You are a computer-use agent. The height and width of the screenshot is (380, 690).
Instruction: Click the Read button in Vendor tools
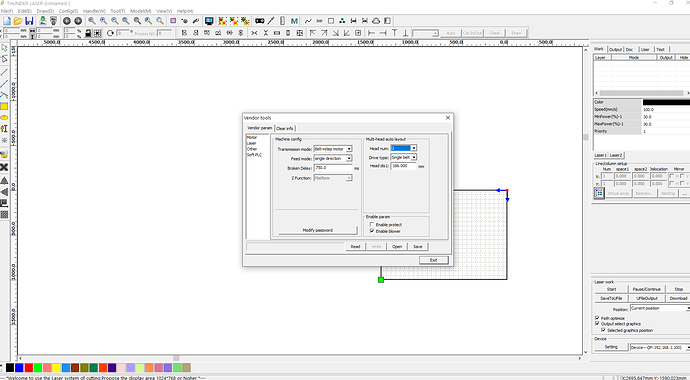(x=355, y=247)
